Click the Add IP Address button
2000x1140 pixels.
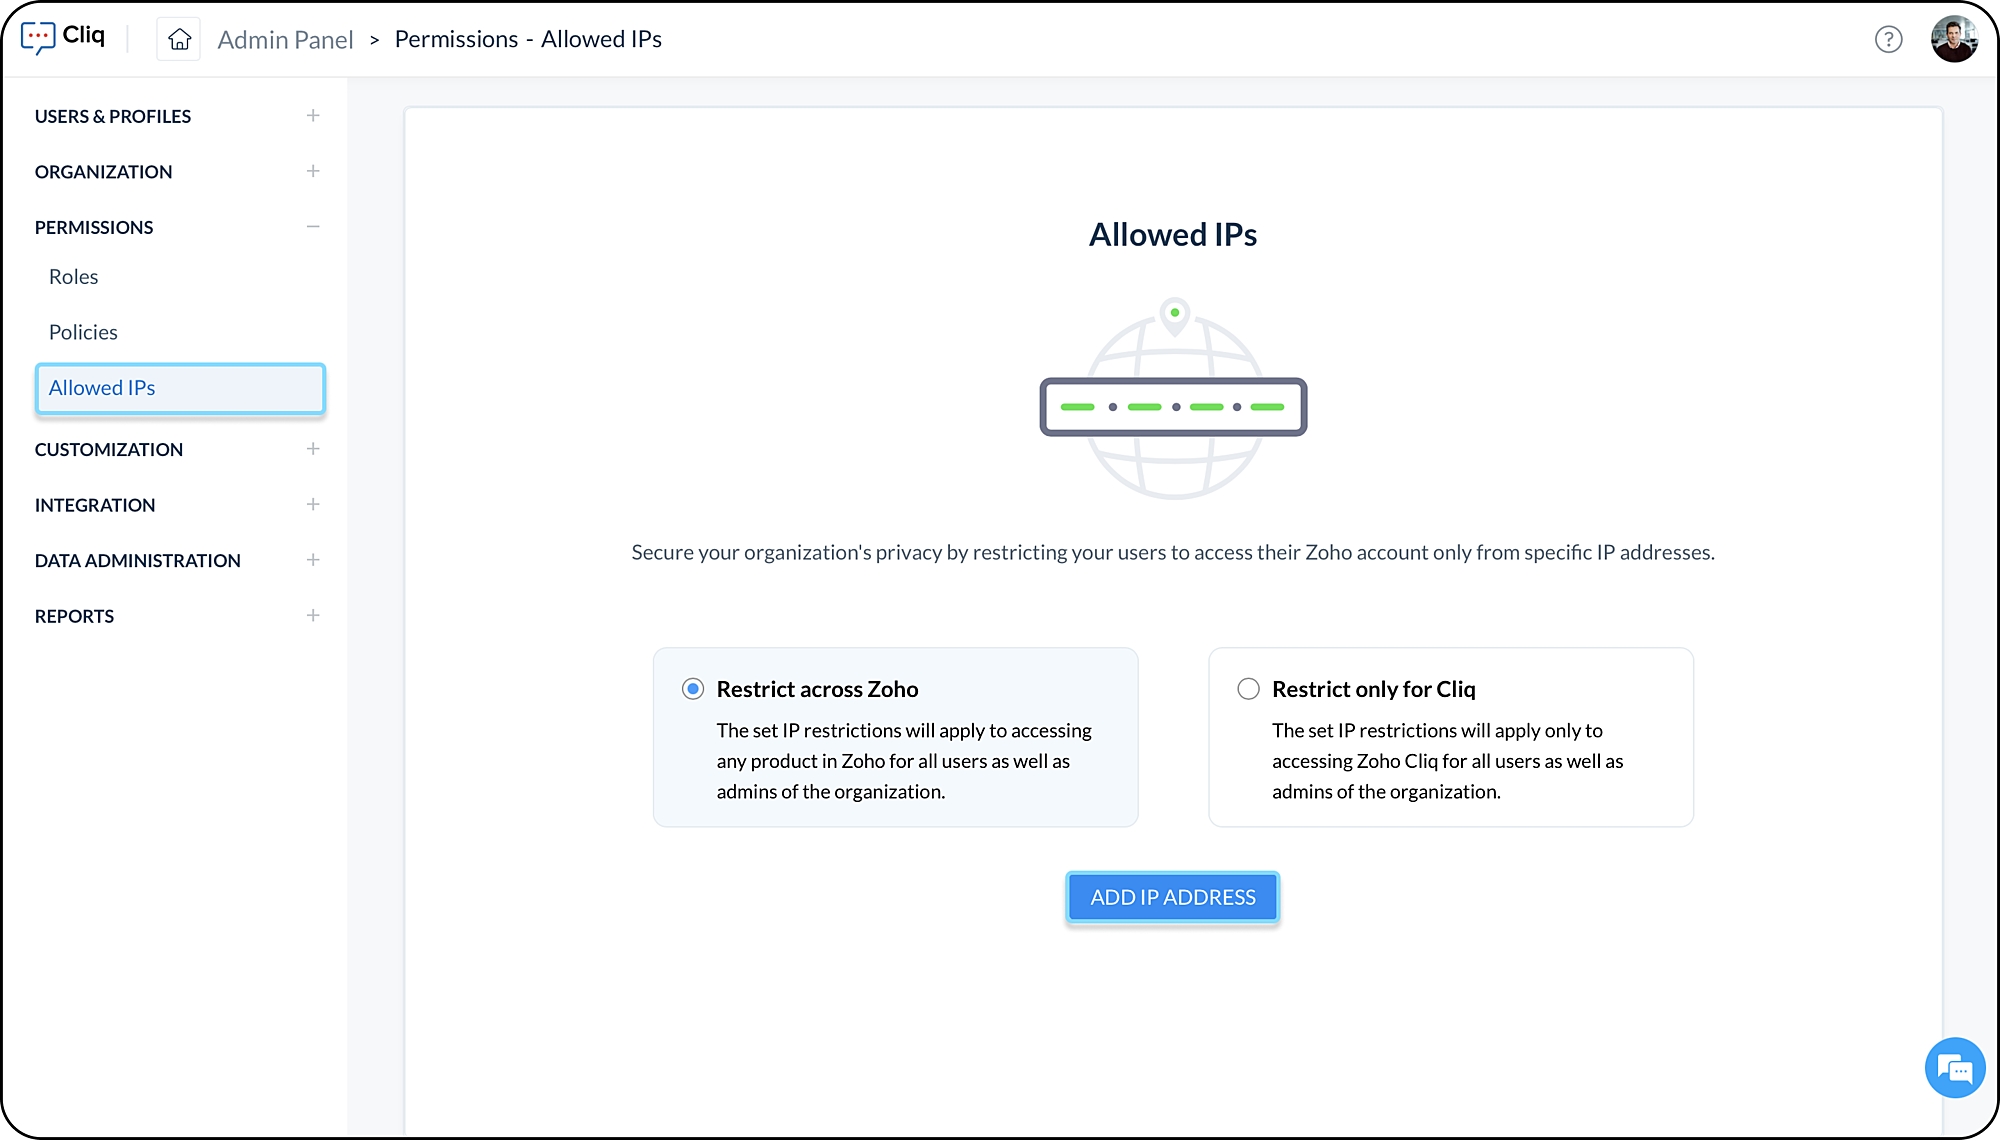click(x=1172, y=897)
